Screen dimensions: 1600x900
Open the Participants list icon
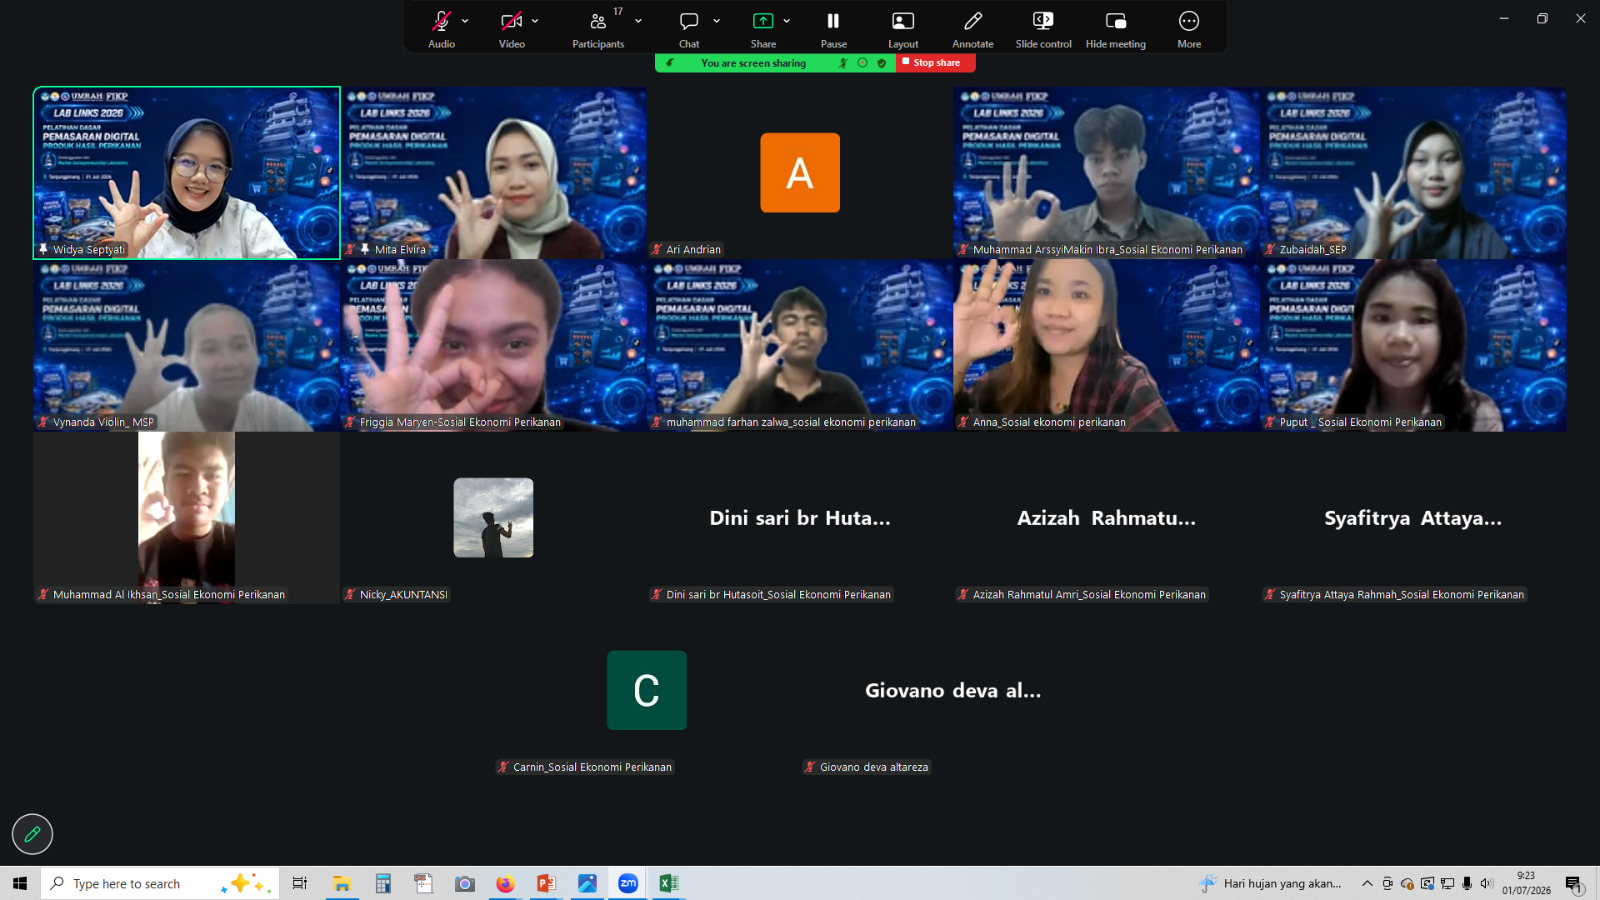(x=598, y=21)
